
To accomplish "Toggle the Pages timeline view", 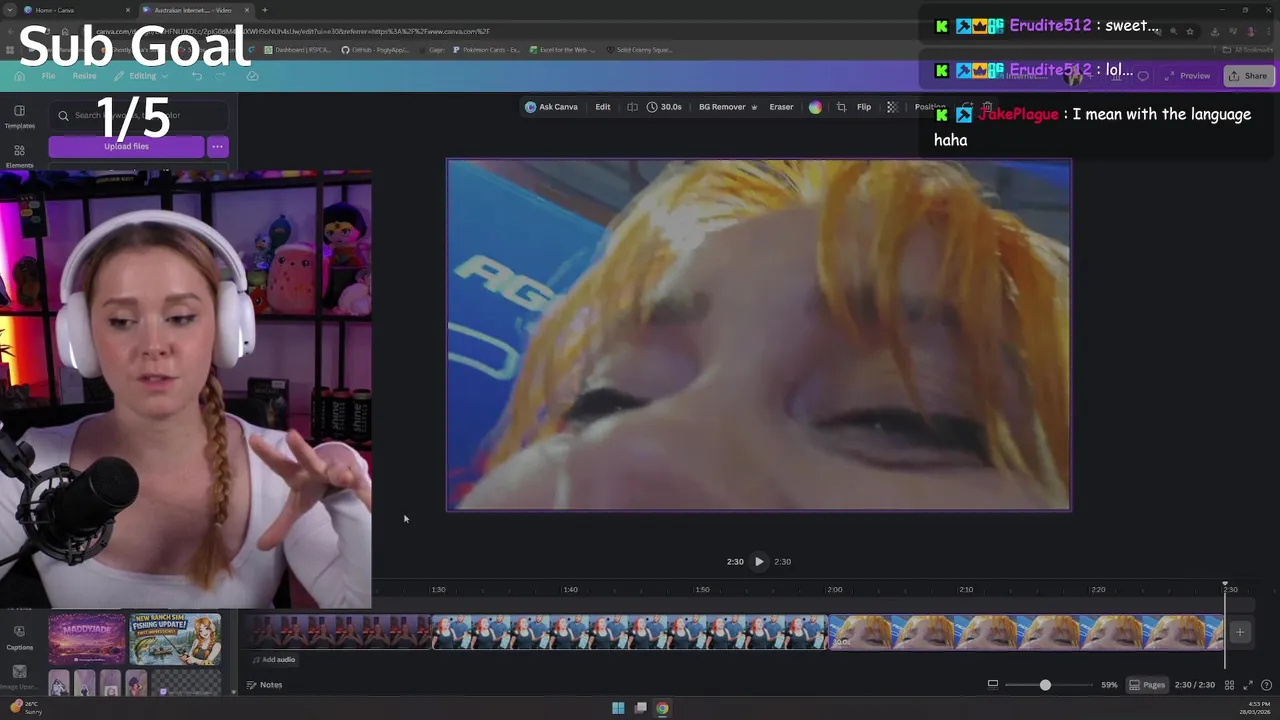I will pos(1147,685).
